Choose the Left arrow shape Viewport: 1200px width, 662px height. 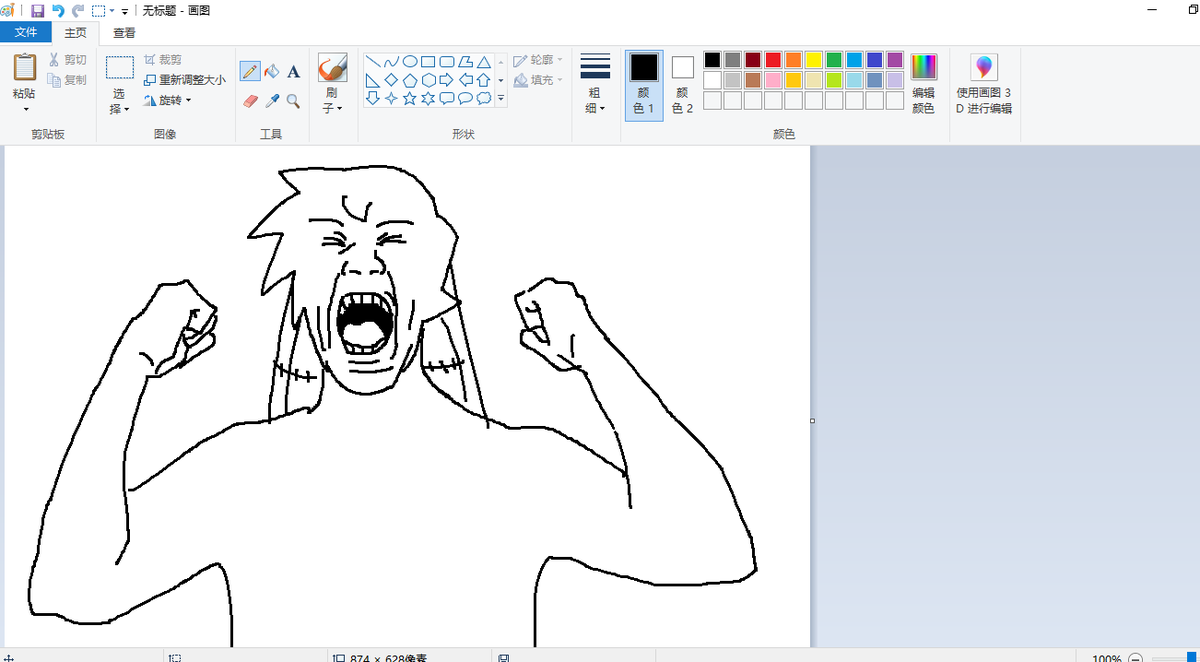click(x=465, y=80)
